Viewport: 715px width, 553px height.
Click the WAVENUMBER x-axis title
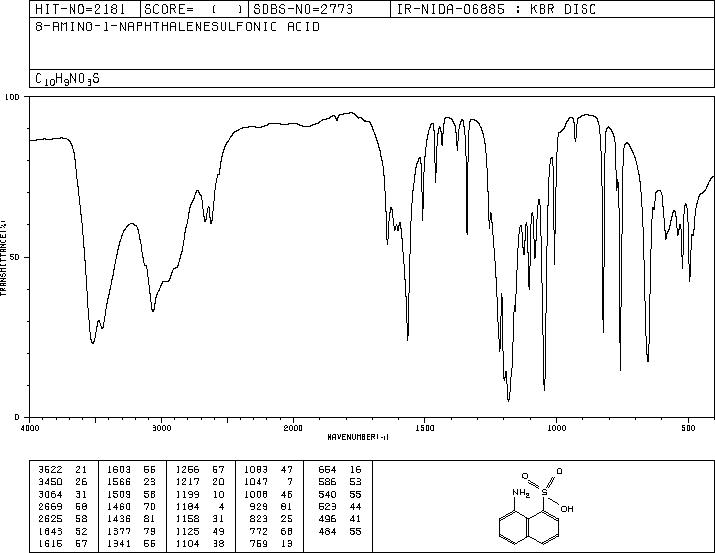click(x=358, y=437)
